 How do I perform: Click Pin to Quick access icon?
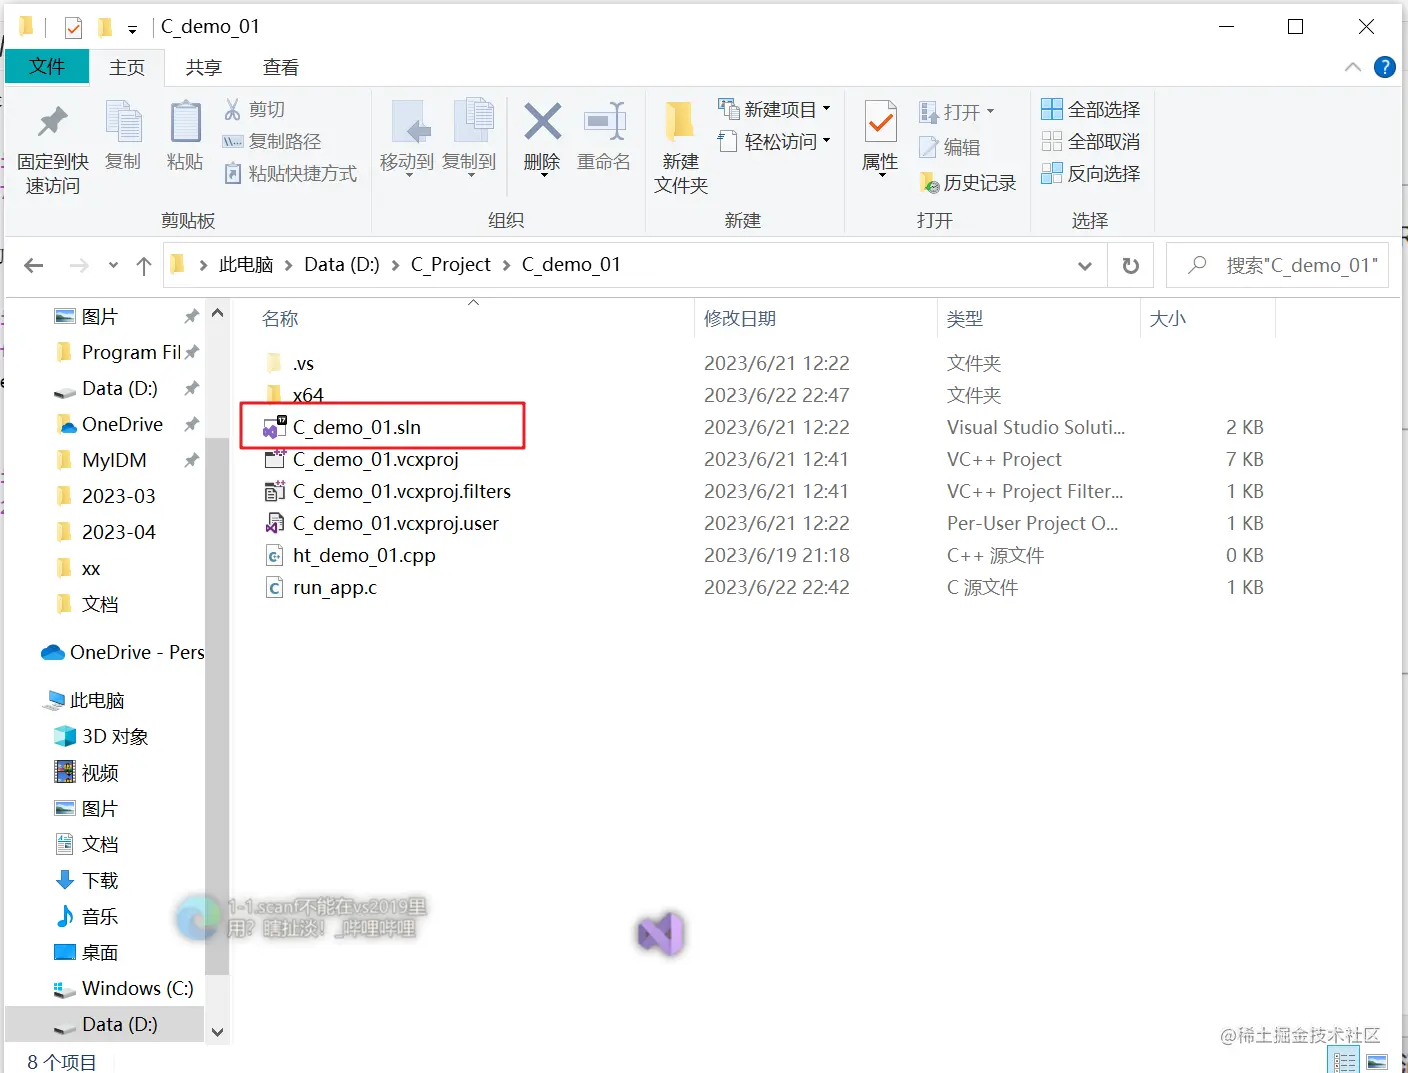coord(52,123)
